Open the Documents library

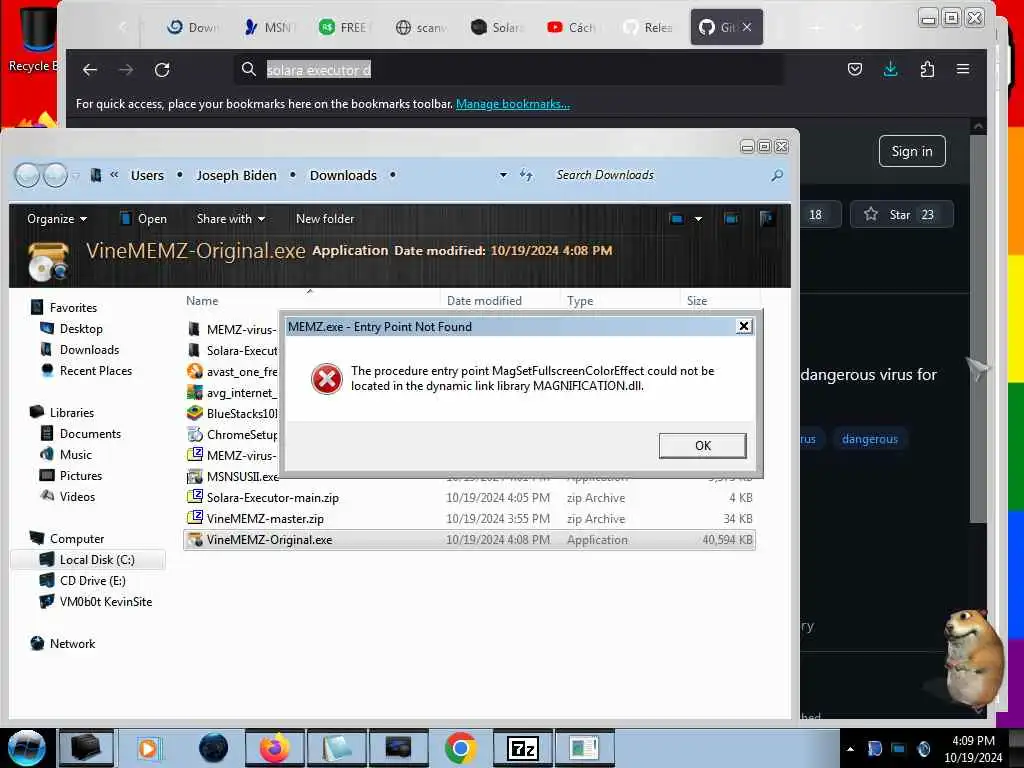tap(90, 434)
